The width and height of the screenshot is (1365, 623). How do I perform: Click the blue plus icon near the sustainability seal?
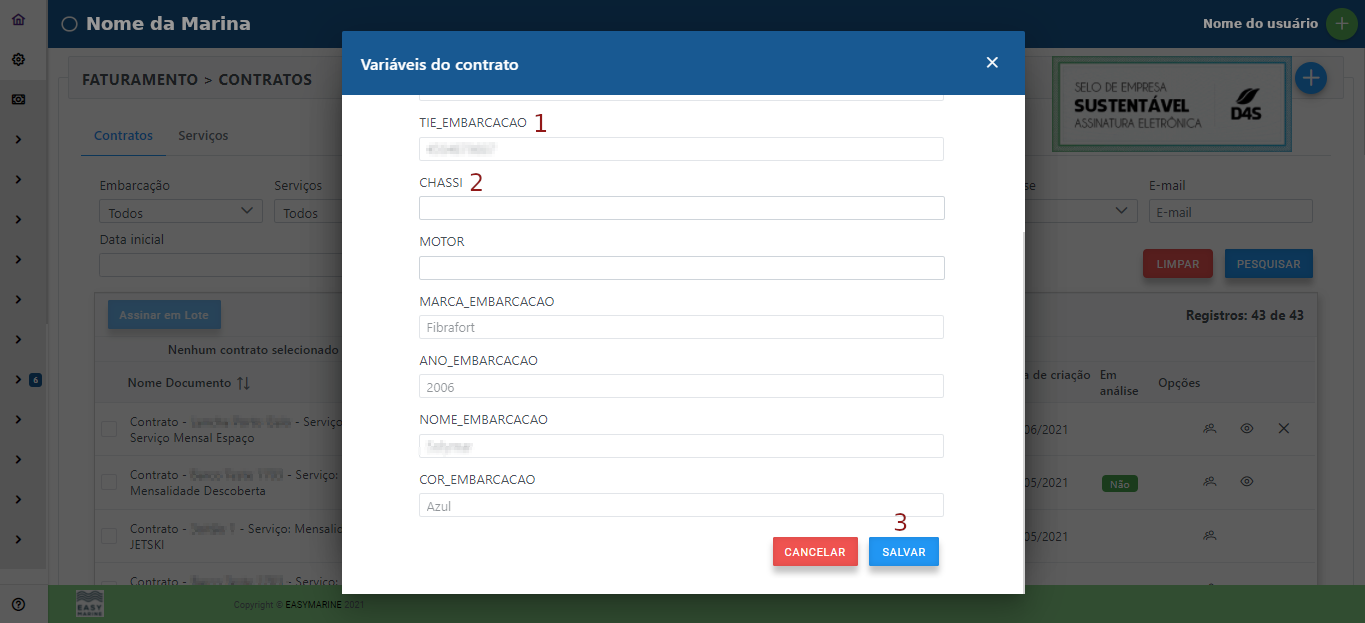[x=1310, y=77]
